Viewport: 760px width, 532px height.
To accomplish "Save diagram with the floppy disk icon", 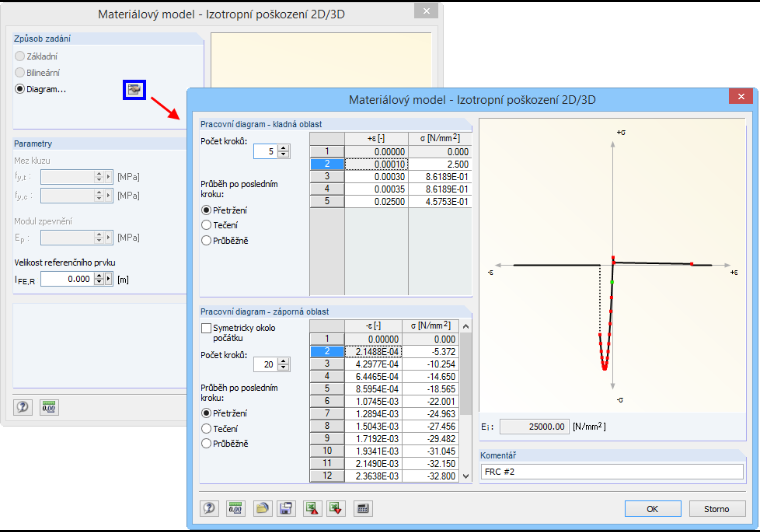I will [286, 508].
